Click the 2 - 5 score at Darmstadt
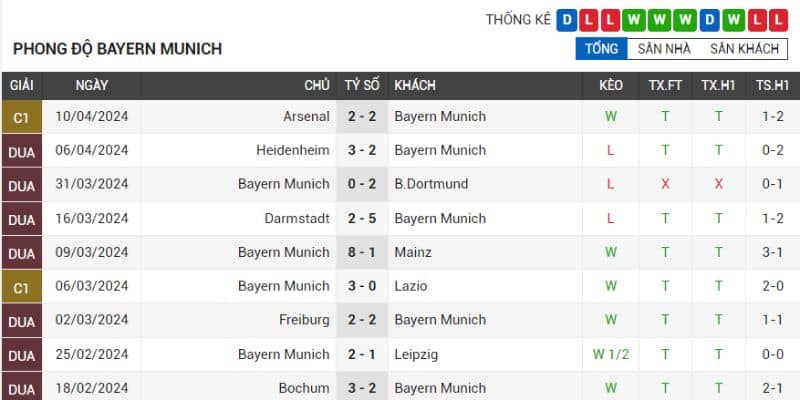 tap(362, 218)
